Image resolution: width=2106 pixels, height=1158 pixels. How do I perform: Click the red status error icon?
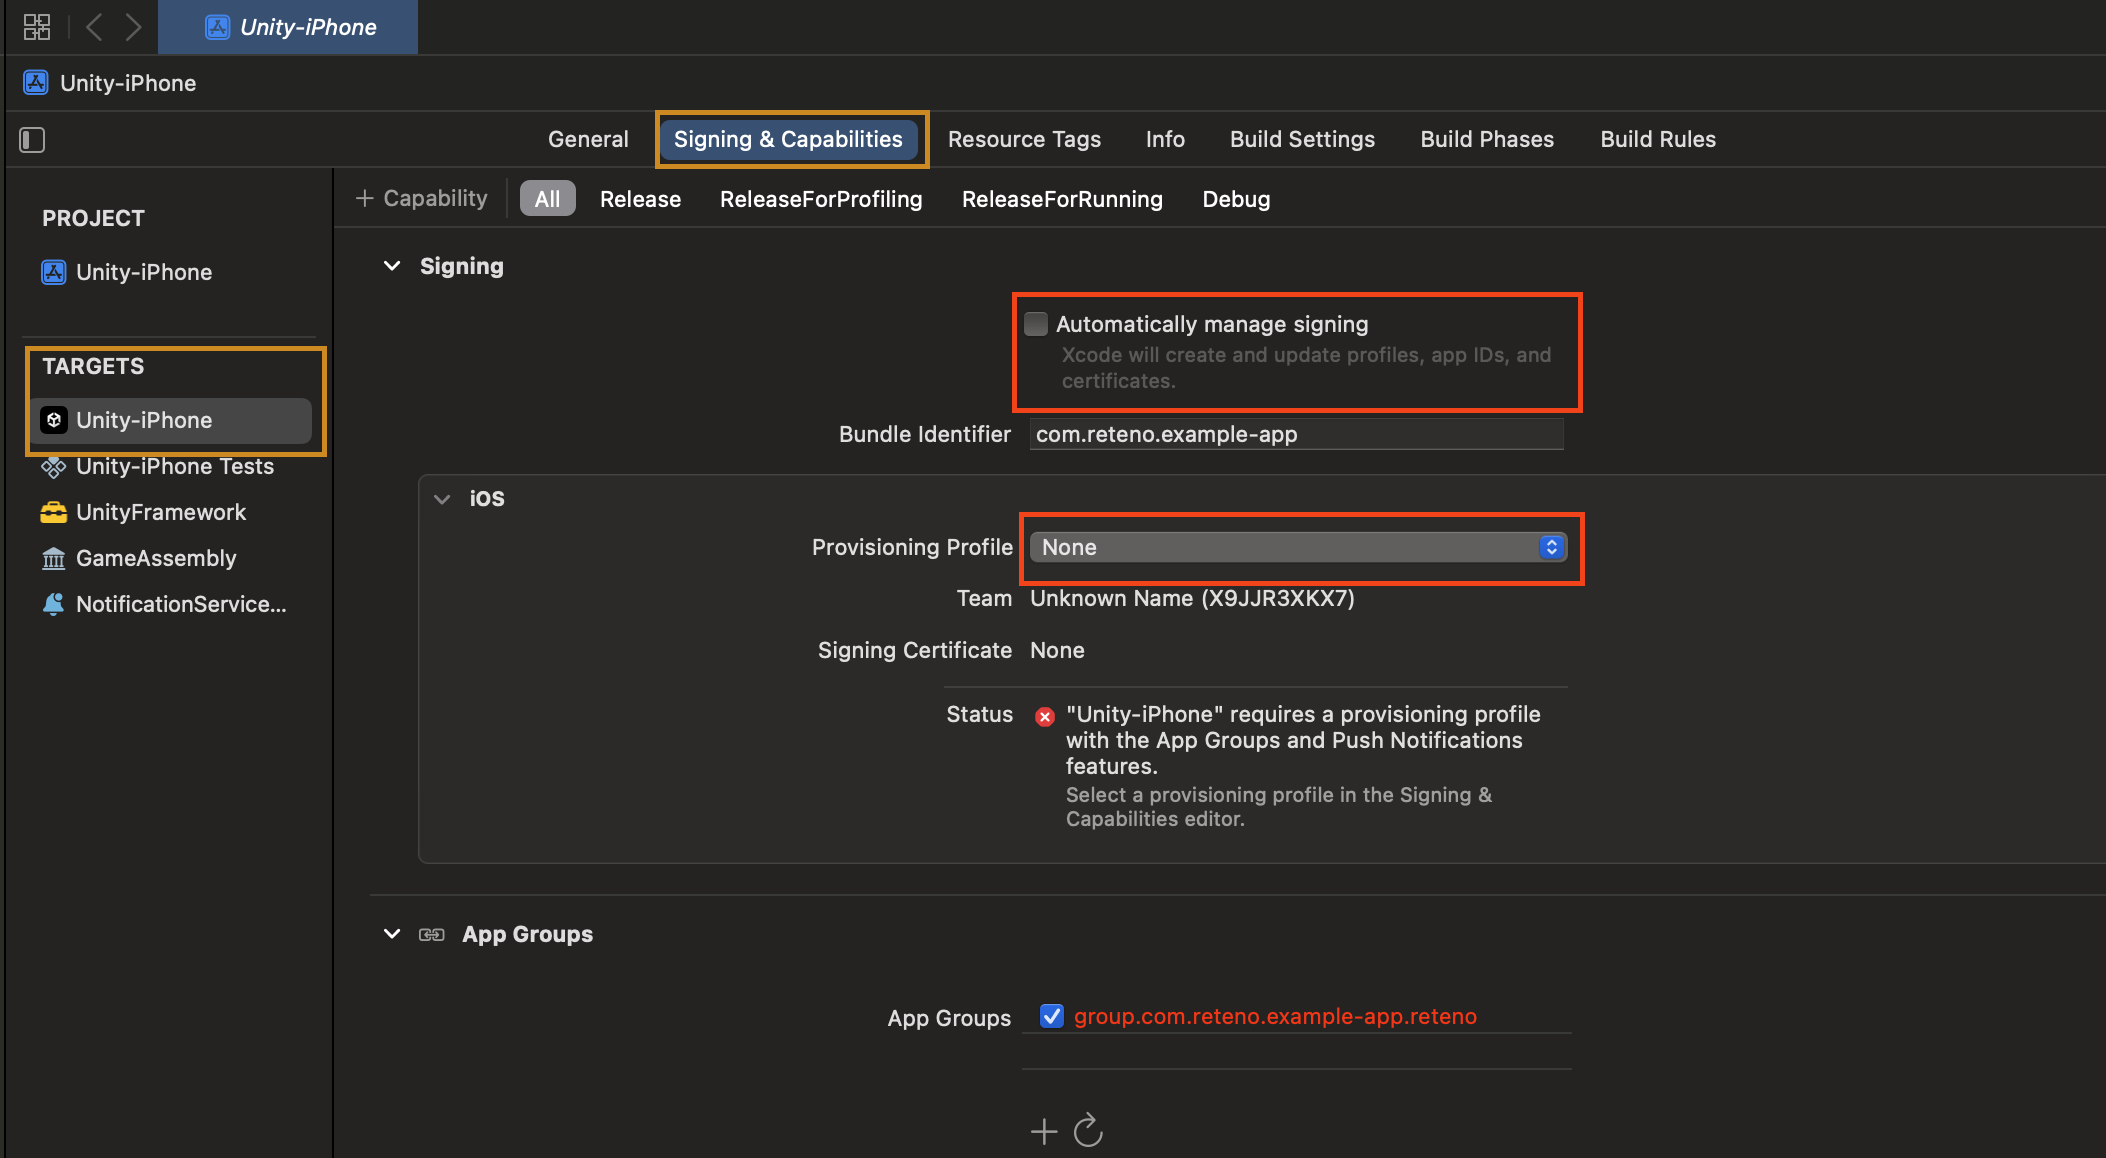tap(1045, 716)
